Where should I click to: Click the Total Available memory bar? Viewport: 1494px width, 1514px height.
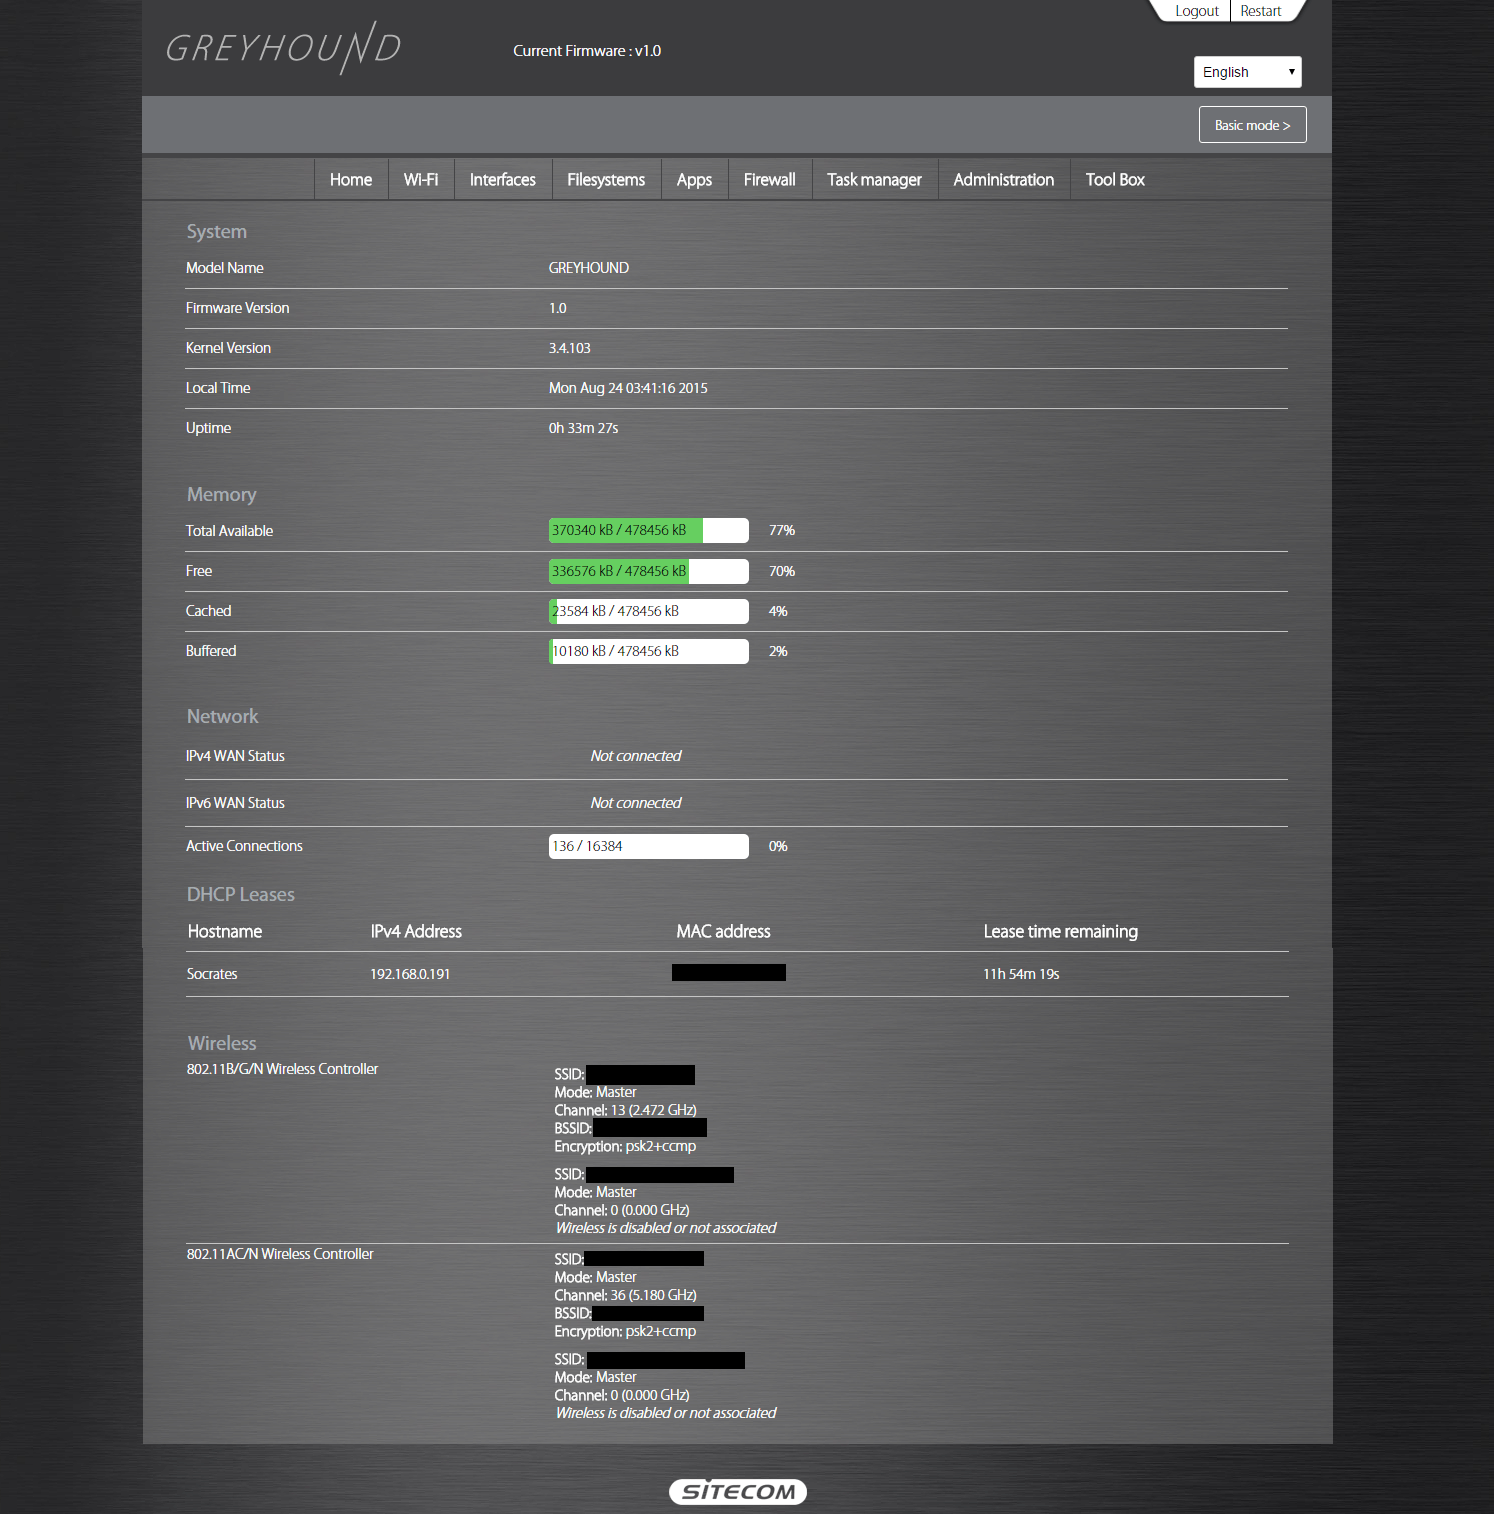pyautogui.click(x=649, y=530)
